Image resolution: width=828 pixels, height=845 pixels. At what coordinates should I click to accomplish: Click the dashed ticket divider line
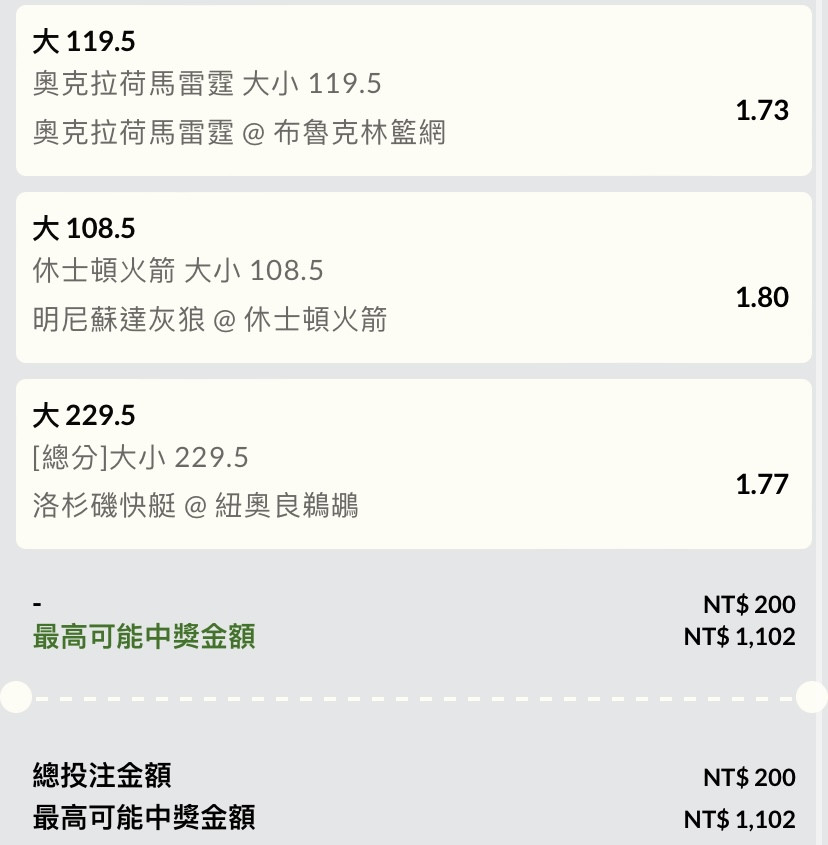coord(414,698)
